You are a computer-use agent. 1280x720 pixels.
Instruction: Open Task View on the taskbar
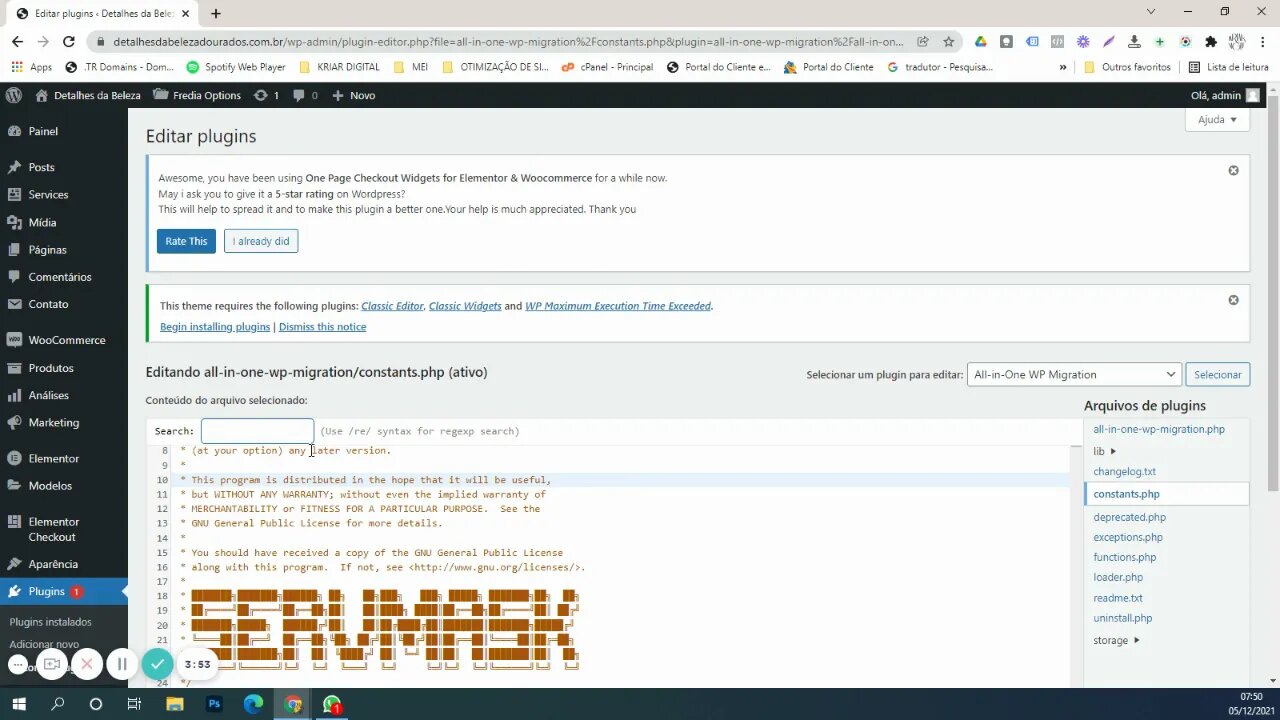134,704
